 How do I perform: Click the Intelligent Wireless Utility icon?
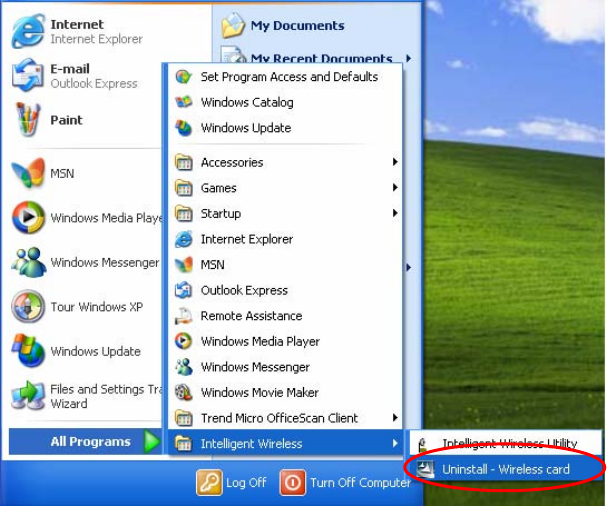point(423,445)
